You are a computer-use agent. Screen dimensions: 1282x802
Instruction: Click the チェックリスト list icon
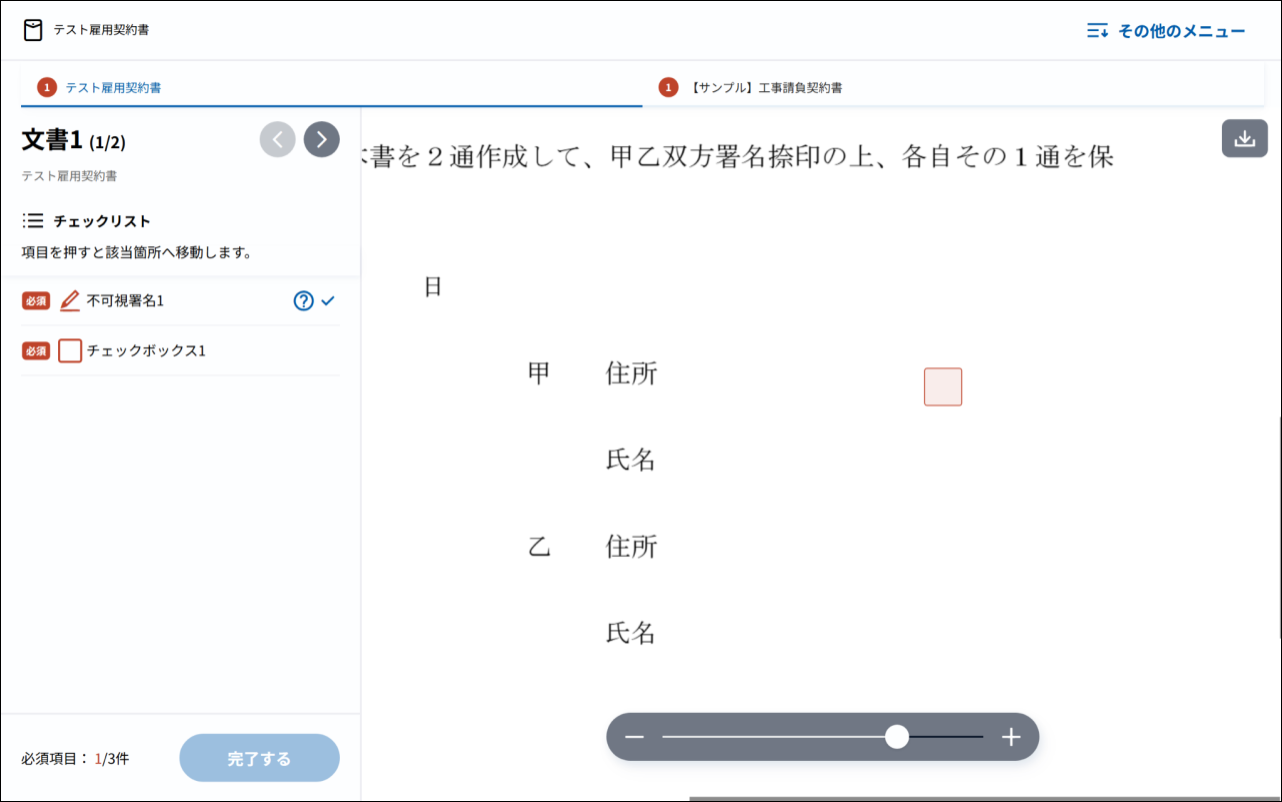coord(32,221)
